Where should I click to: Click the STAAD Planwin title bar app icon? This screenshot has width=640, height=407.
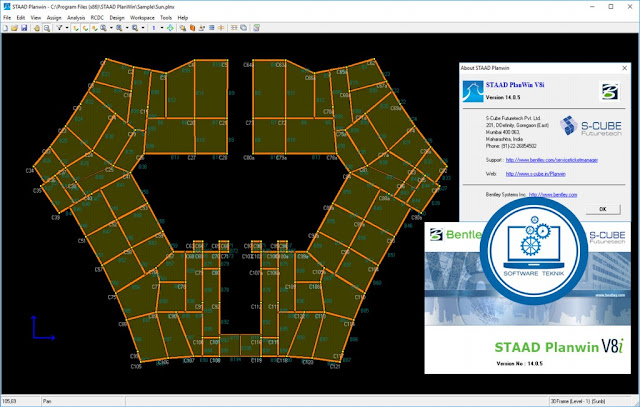(x=7, y=7)
